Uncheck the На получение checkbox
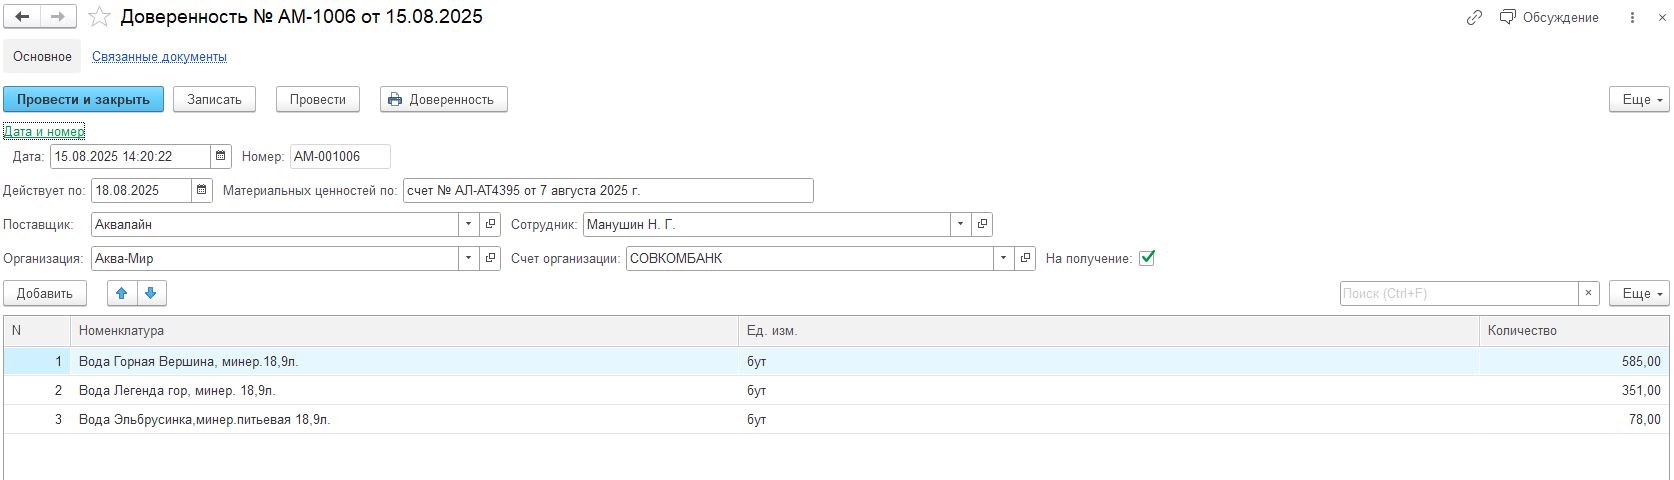Viewport: 1674px width, 480px height. pyautogui.click(x=1147, y=258)
